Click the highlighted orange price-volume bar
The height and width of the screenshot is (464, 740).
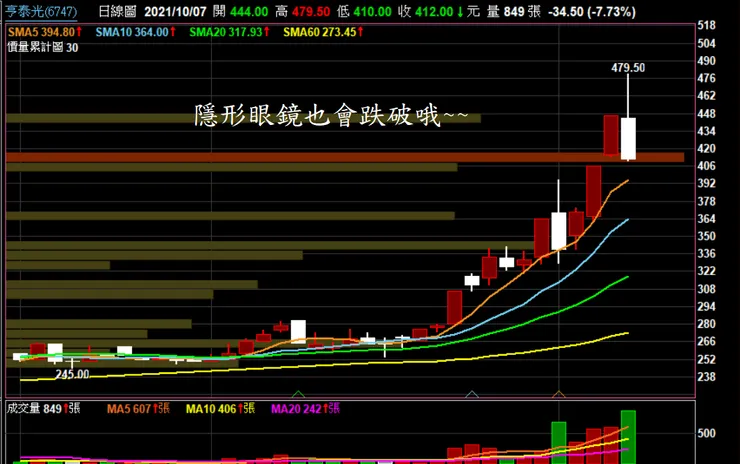tap(345, 157)
